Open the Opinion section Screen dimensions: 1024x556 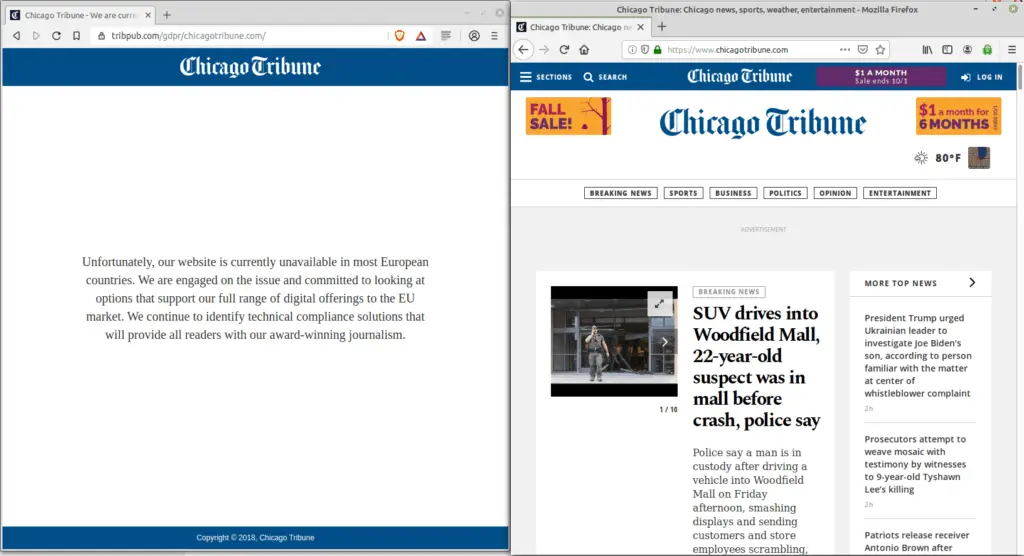tap(835, 193)
